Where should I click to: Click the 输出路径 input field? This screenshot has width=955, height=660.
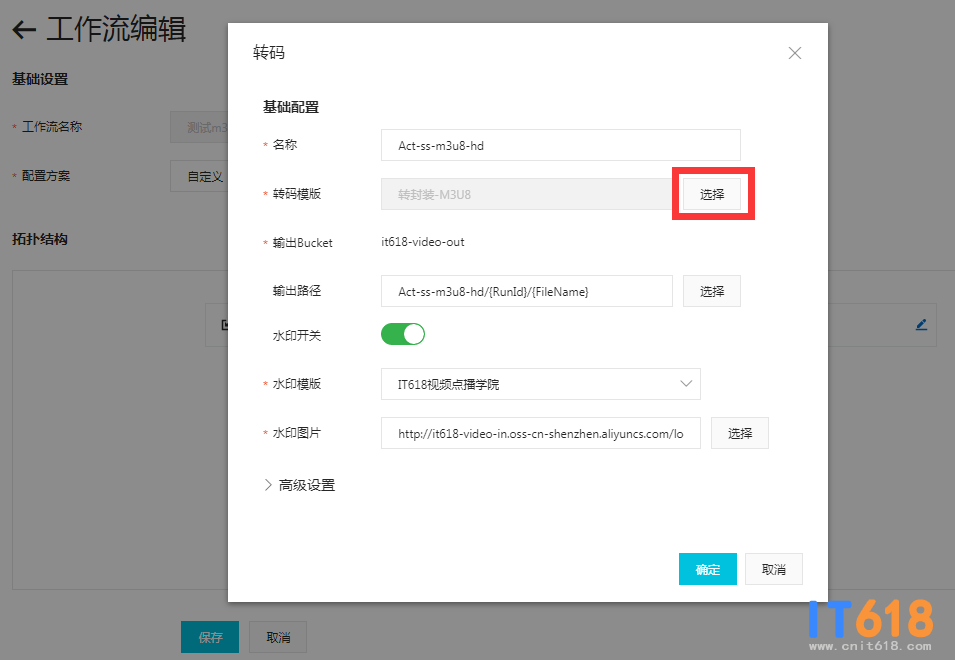(x=527, y=291)
